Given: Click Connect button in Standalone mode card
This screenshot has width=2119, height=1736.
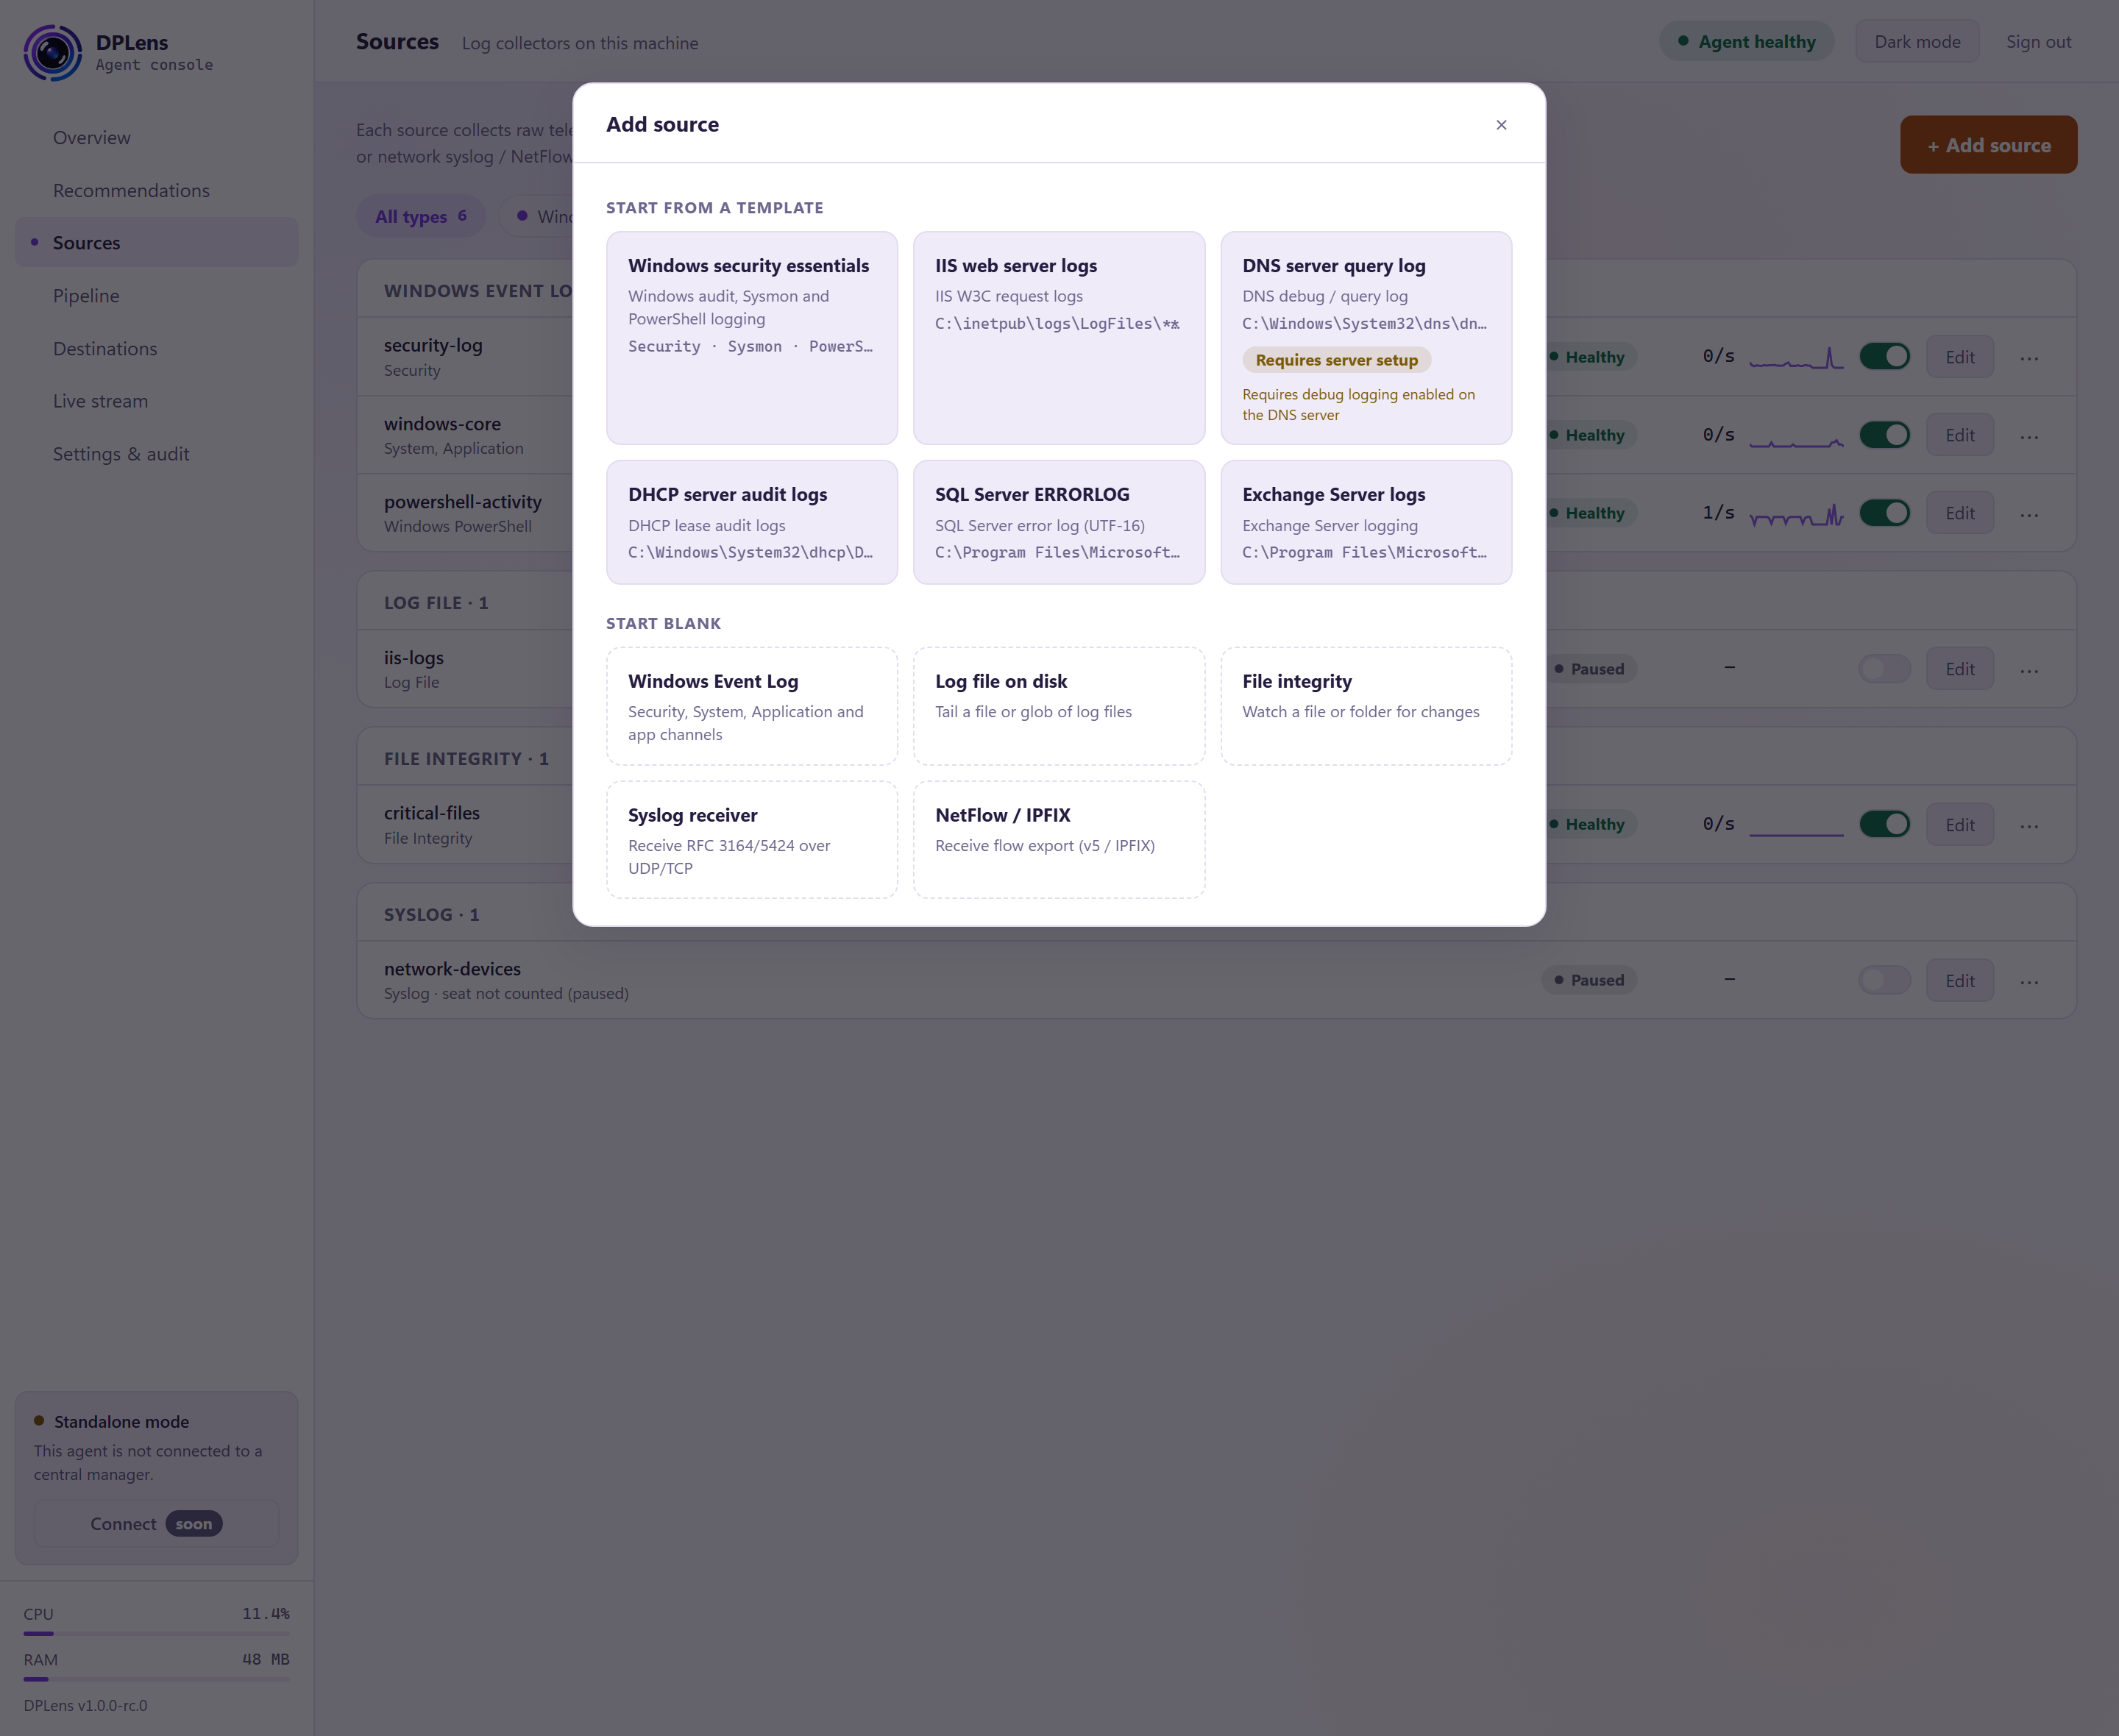Looking at the screenshot, I should click(x=156, y=1523).
